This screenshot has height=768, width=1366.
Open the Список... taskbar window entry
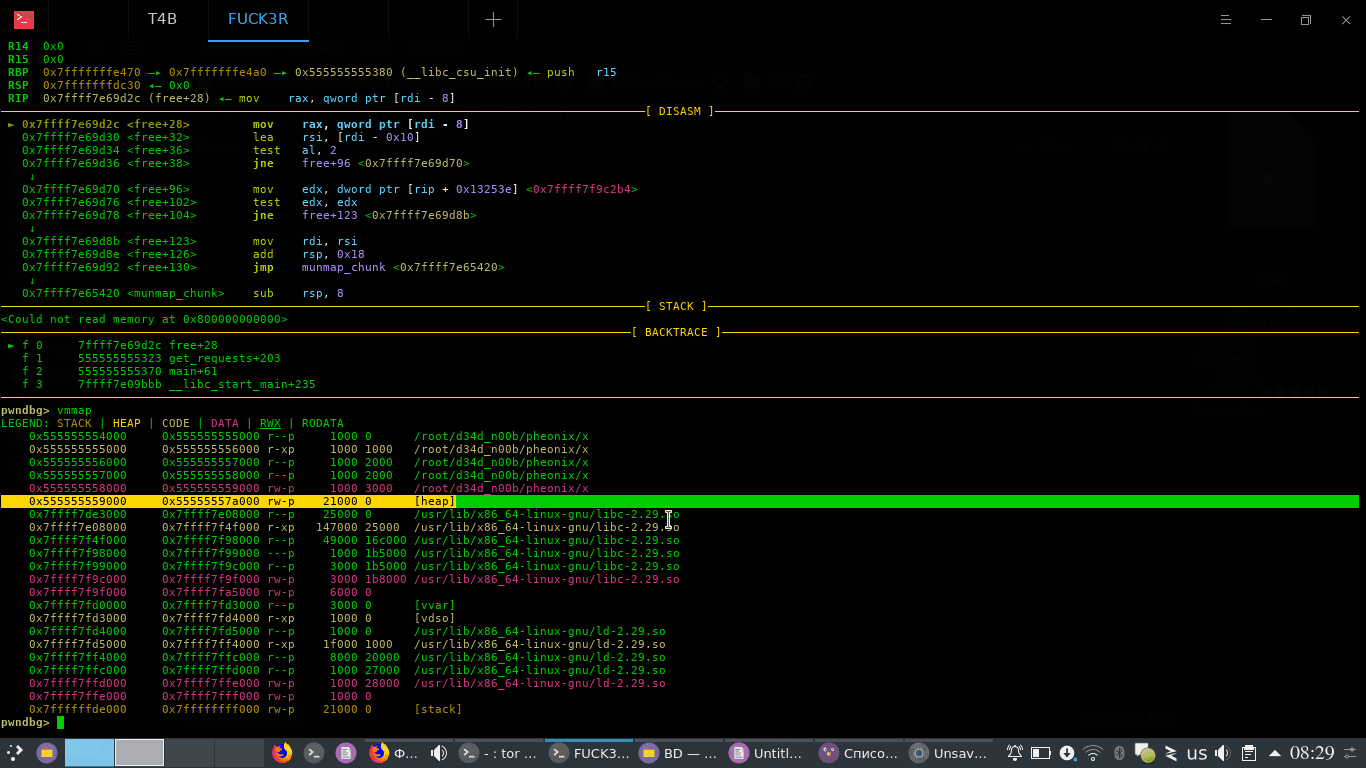tap(858, 753)
